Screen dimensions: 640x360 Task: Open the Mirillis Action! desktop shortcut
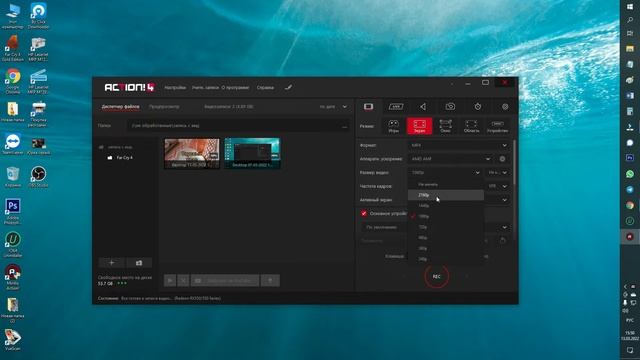13,276
